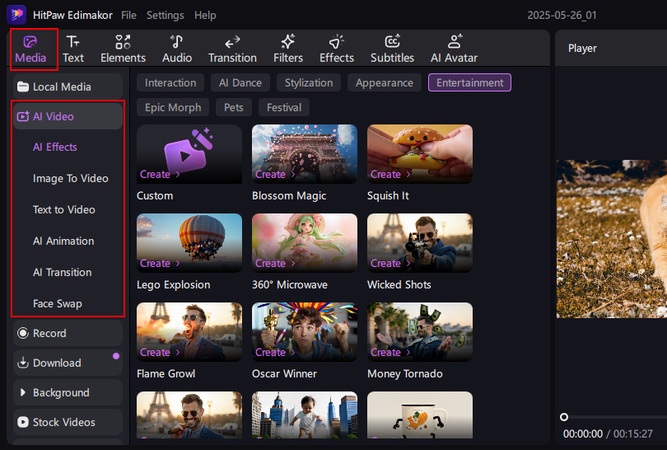Viewport: 667px width, 450px height.
Task: Open the AI Avatar tab
Action: [x=454, y=49]
